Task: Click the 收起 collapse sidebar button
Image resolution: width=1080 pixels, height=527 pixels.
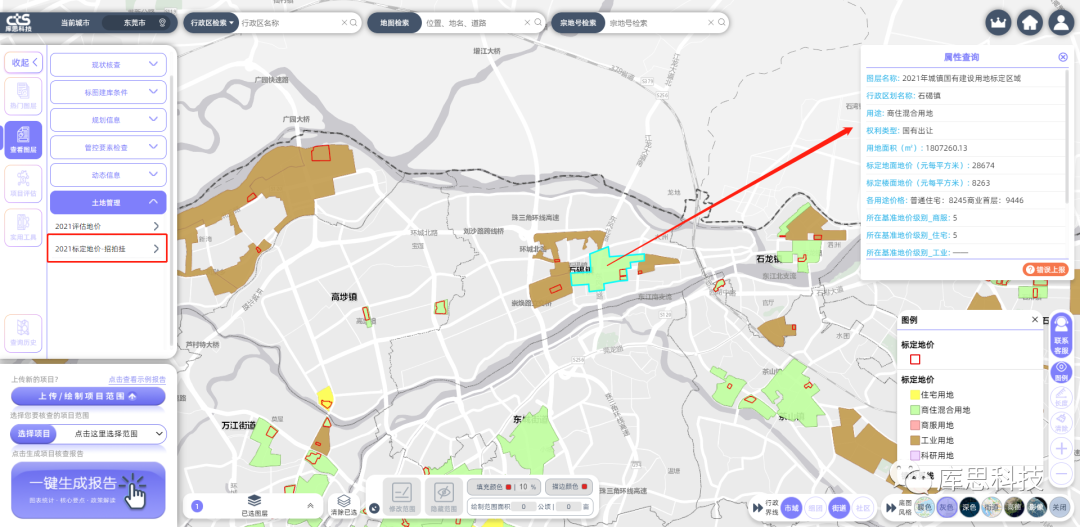Action: [x=23, y=62]
